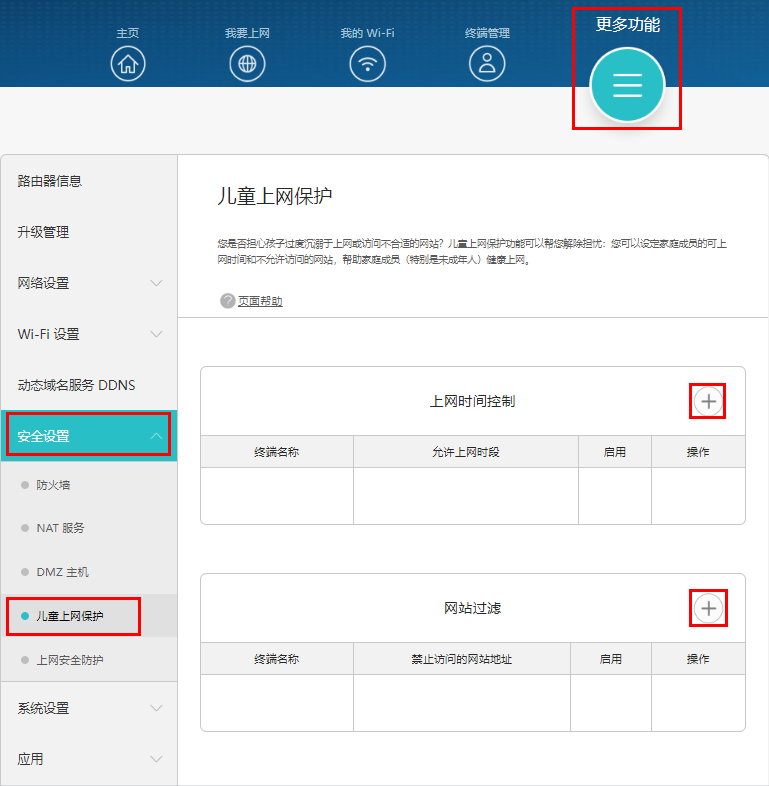Open 升级管理 in sidebar
Viewport: 769px width, 786px height.
pyautogui.click(x=44, y=232)
